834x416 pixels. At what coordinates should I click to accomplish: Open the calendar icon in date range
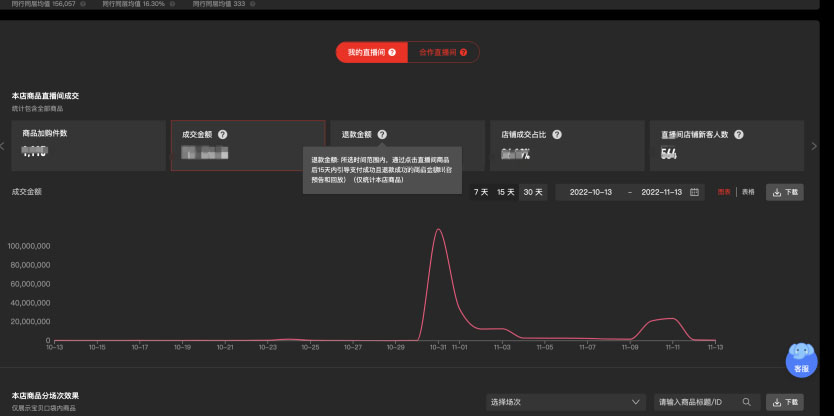tap(694, 192)
